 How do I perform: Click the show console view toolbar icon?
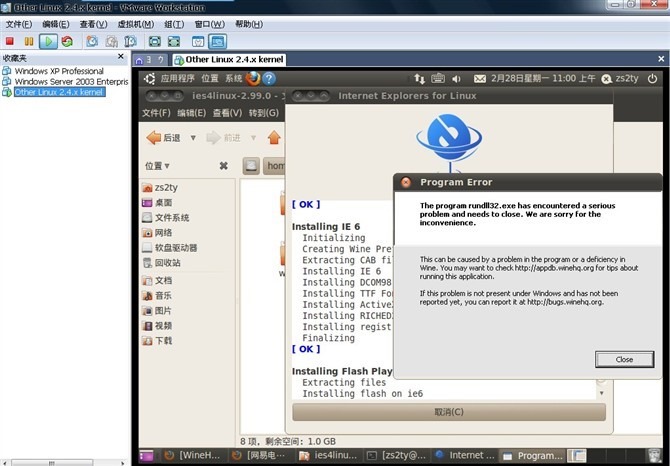tap(198, 41)
